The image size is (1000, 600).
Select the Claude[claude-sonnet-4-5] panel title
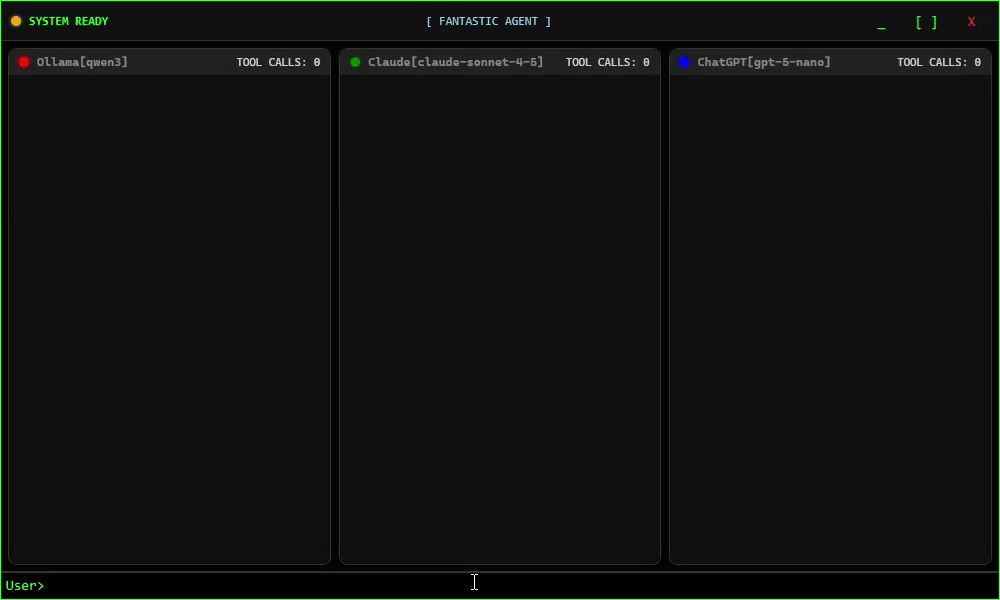pos(455,62)
